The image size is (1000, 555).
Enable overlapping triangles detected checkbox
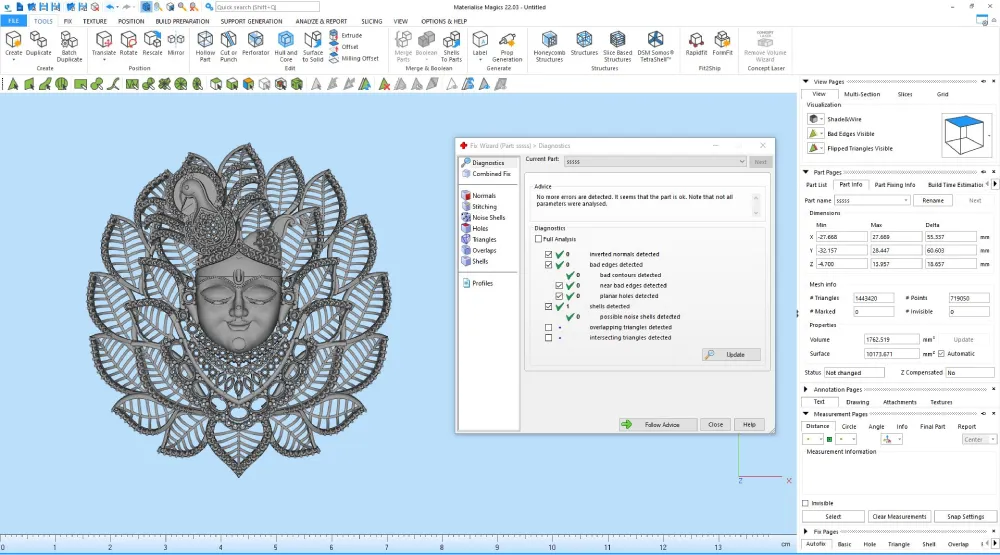548,327
